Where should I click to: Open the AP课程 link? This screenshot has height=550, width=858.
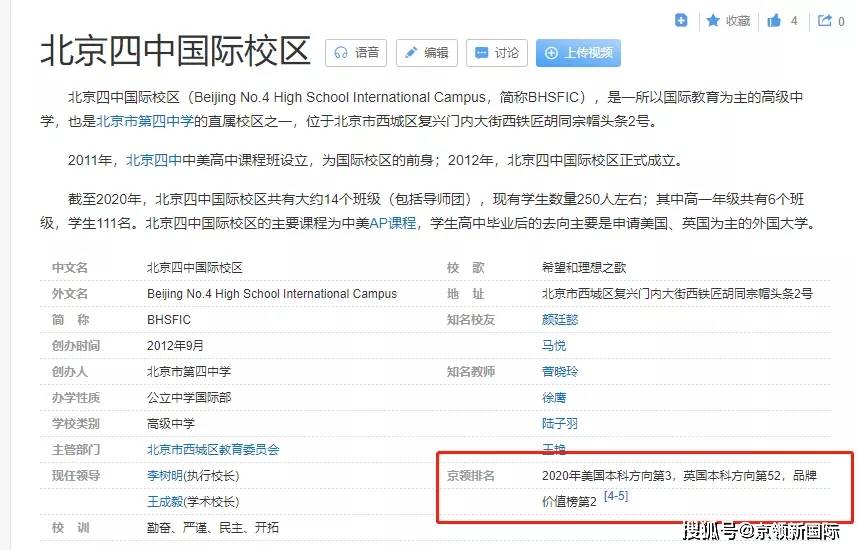point(393,223)
